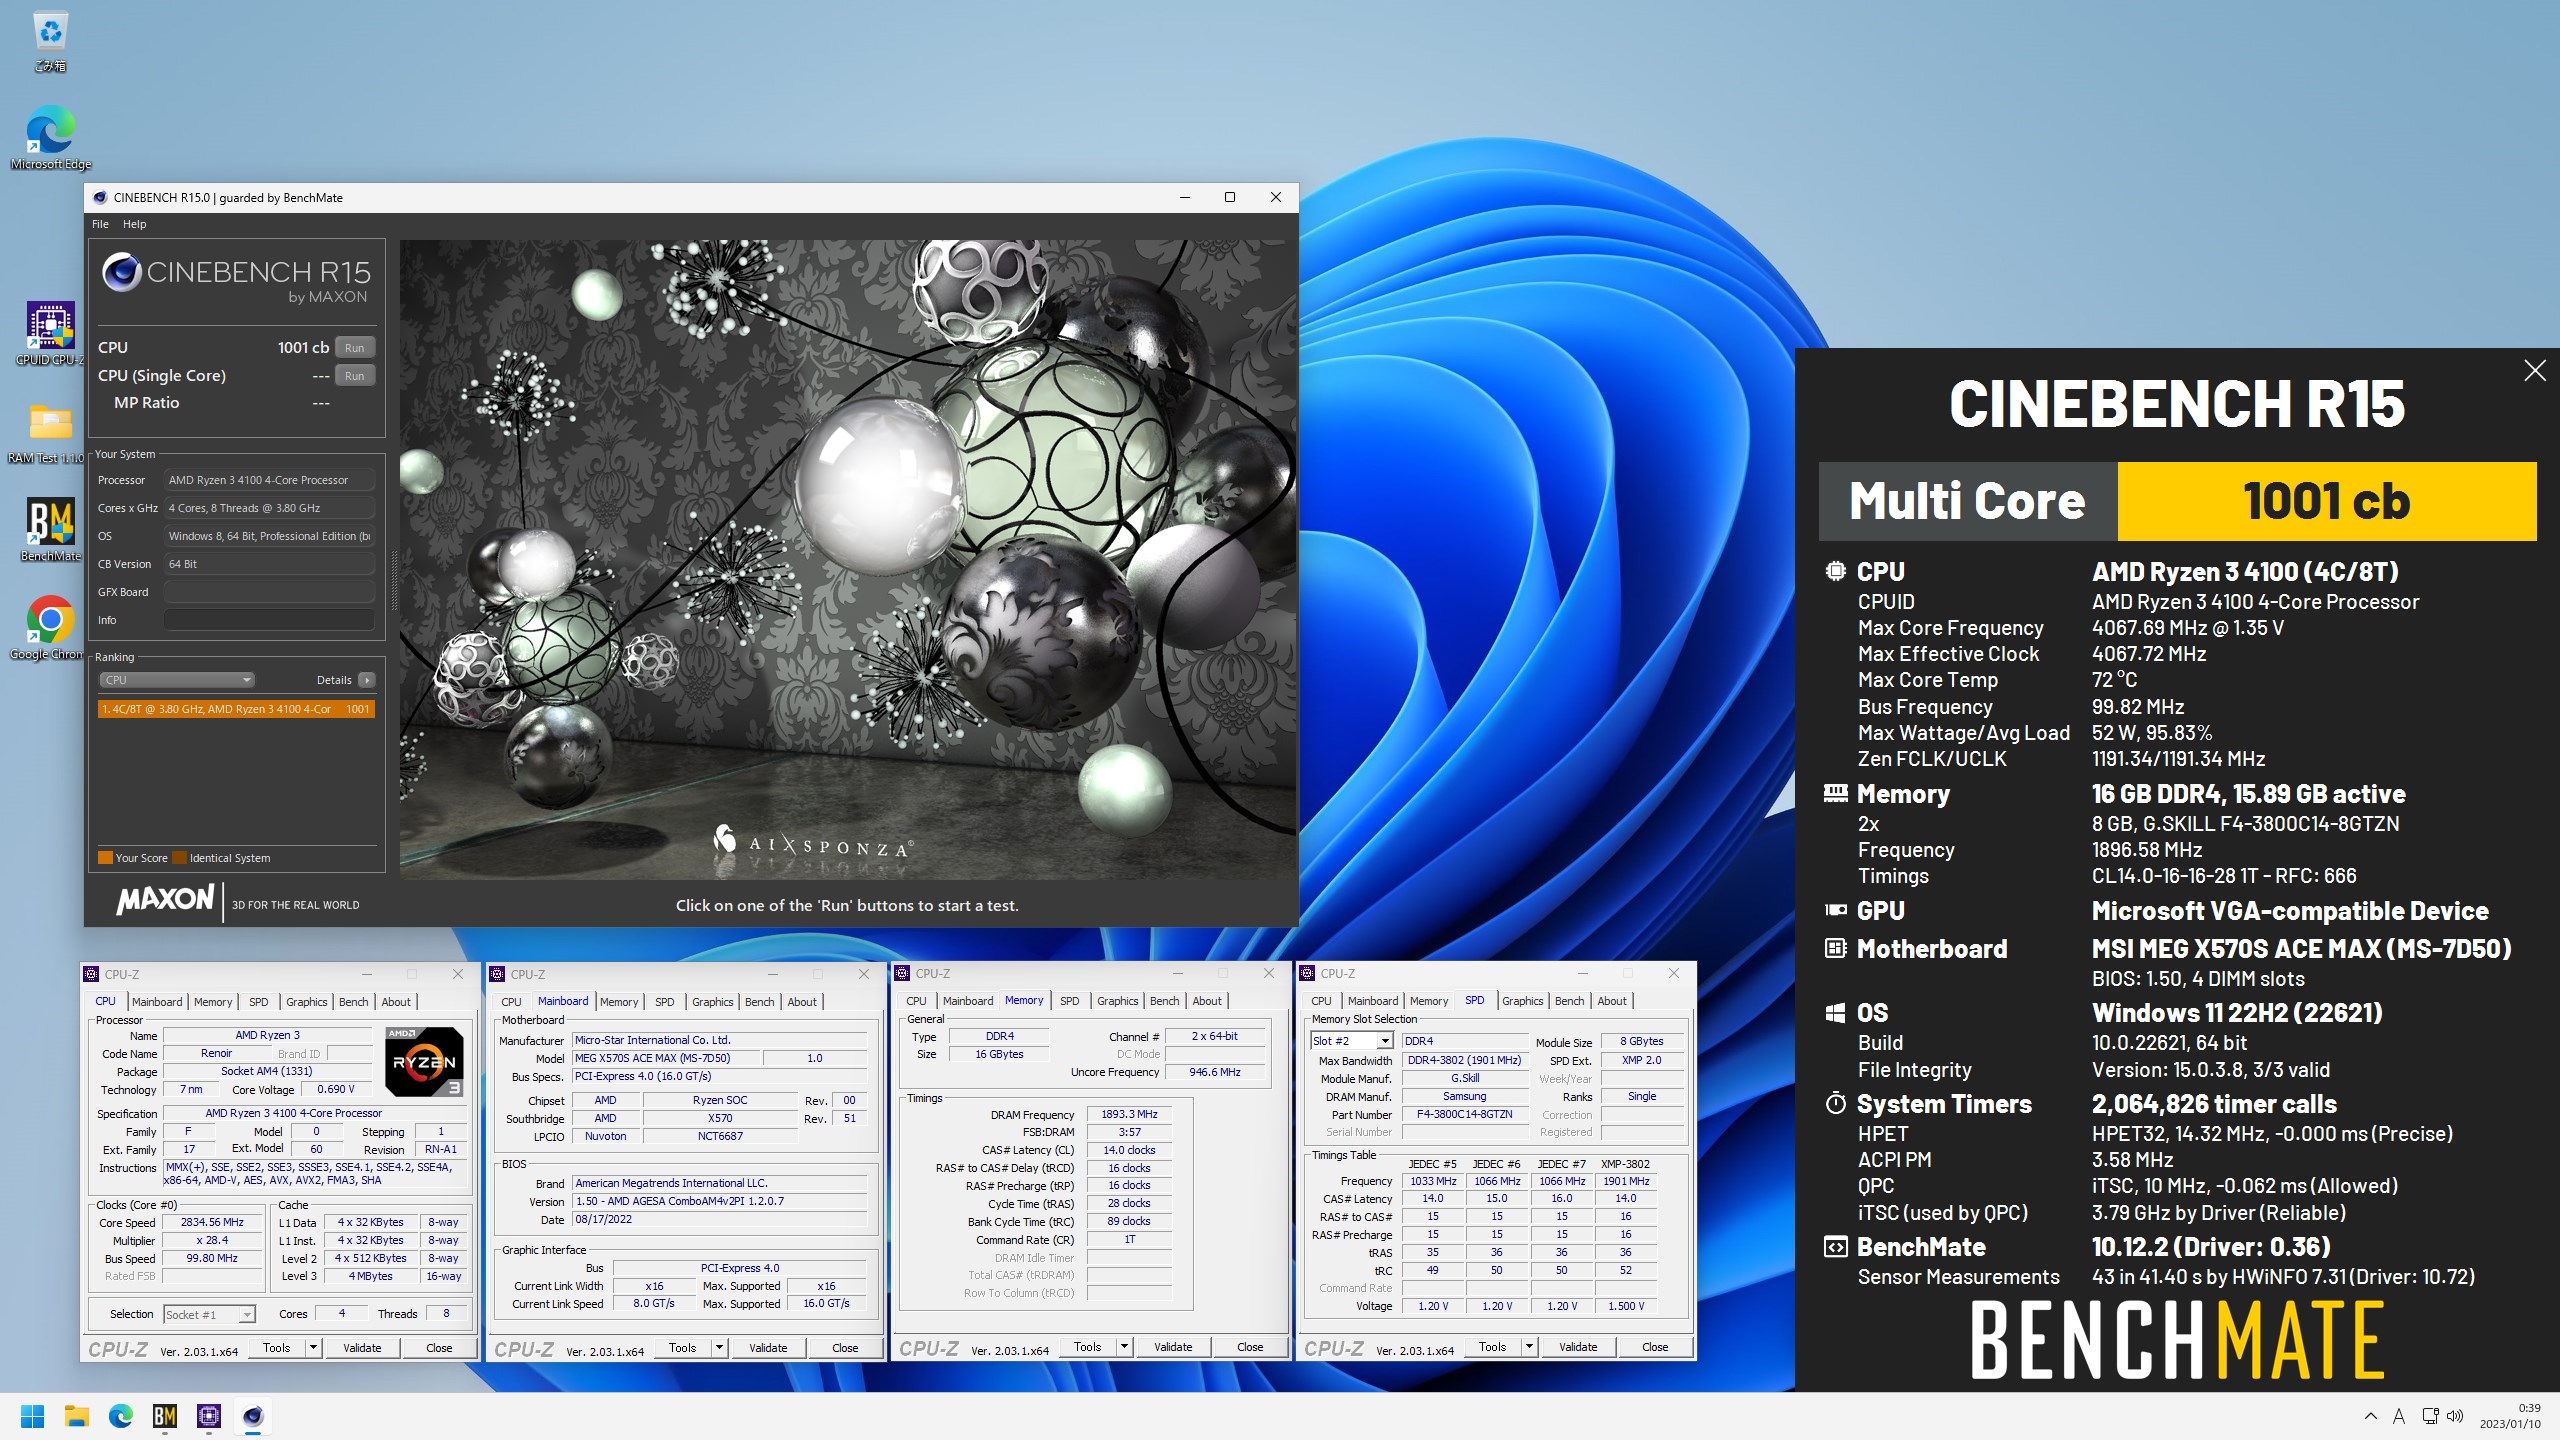Click Part Number F4-3800C14-8GTZN field
2560x1440 pixels.
point(1465,1114)
